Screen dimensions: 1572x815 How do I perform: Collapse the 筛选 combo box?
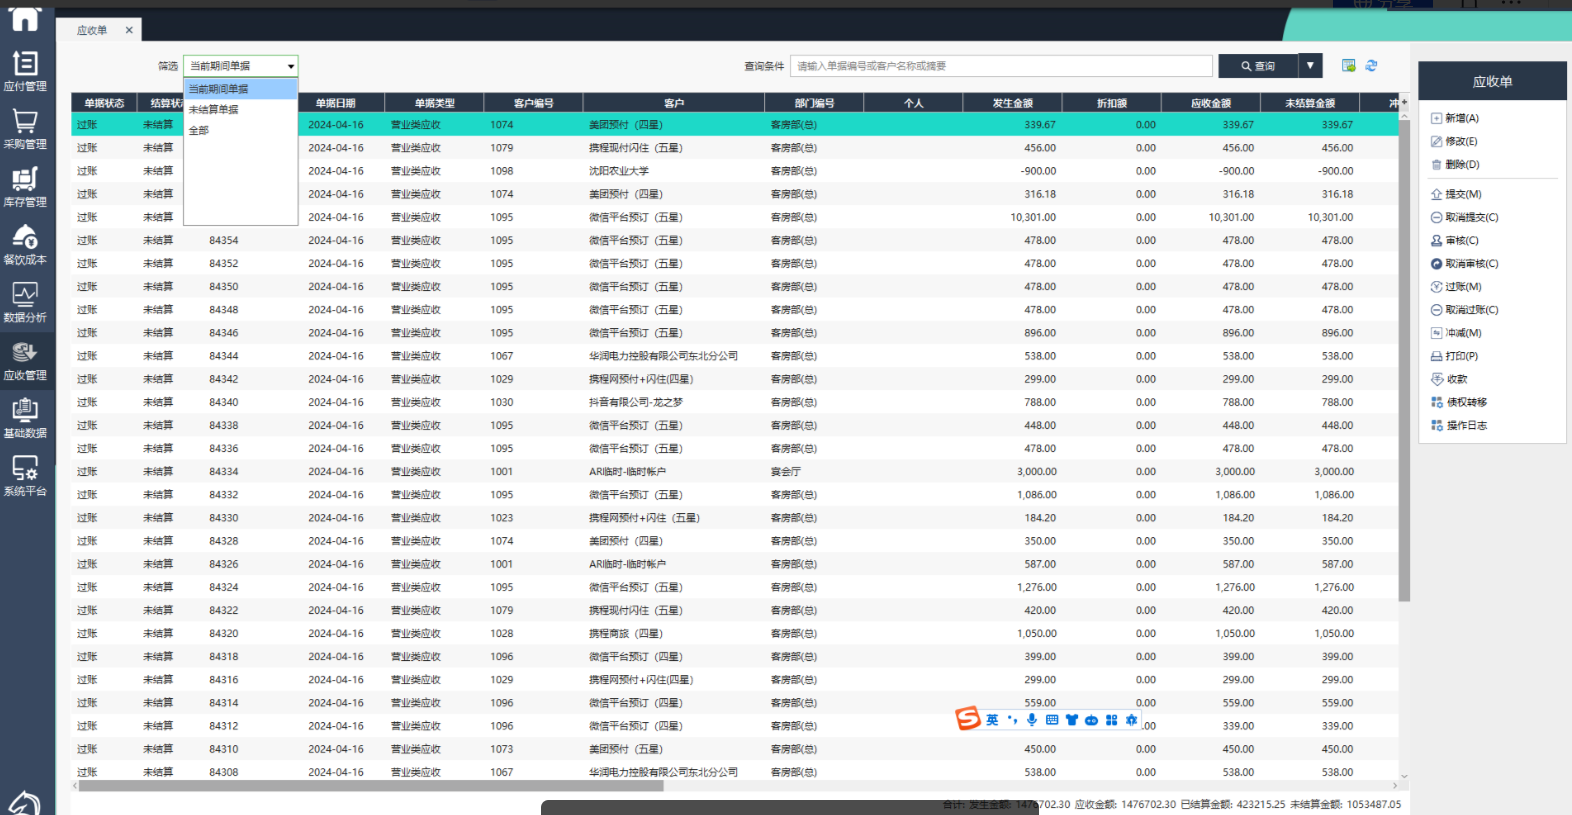coord(291,67)
